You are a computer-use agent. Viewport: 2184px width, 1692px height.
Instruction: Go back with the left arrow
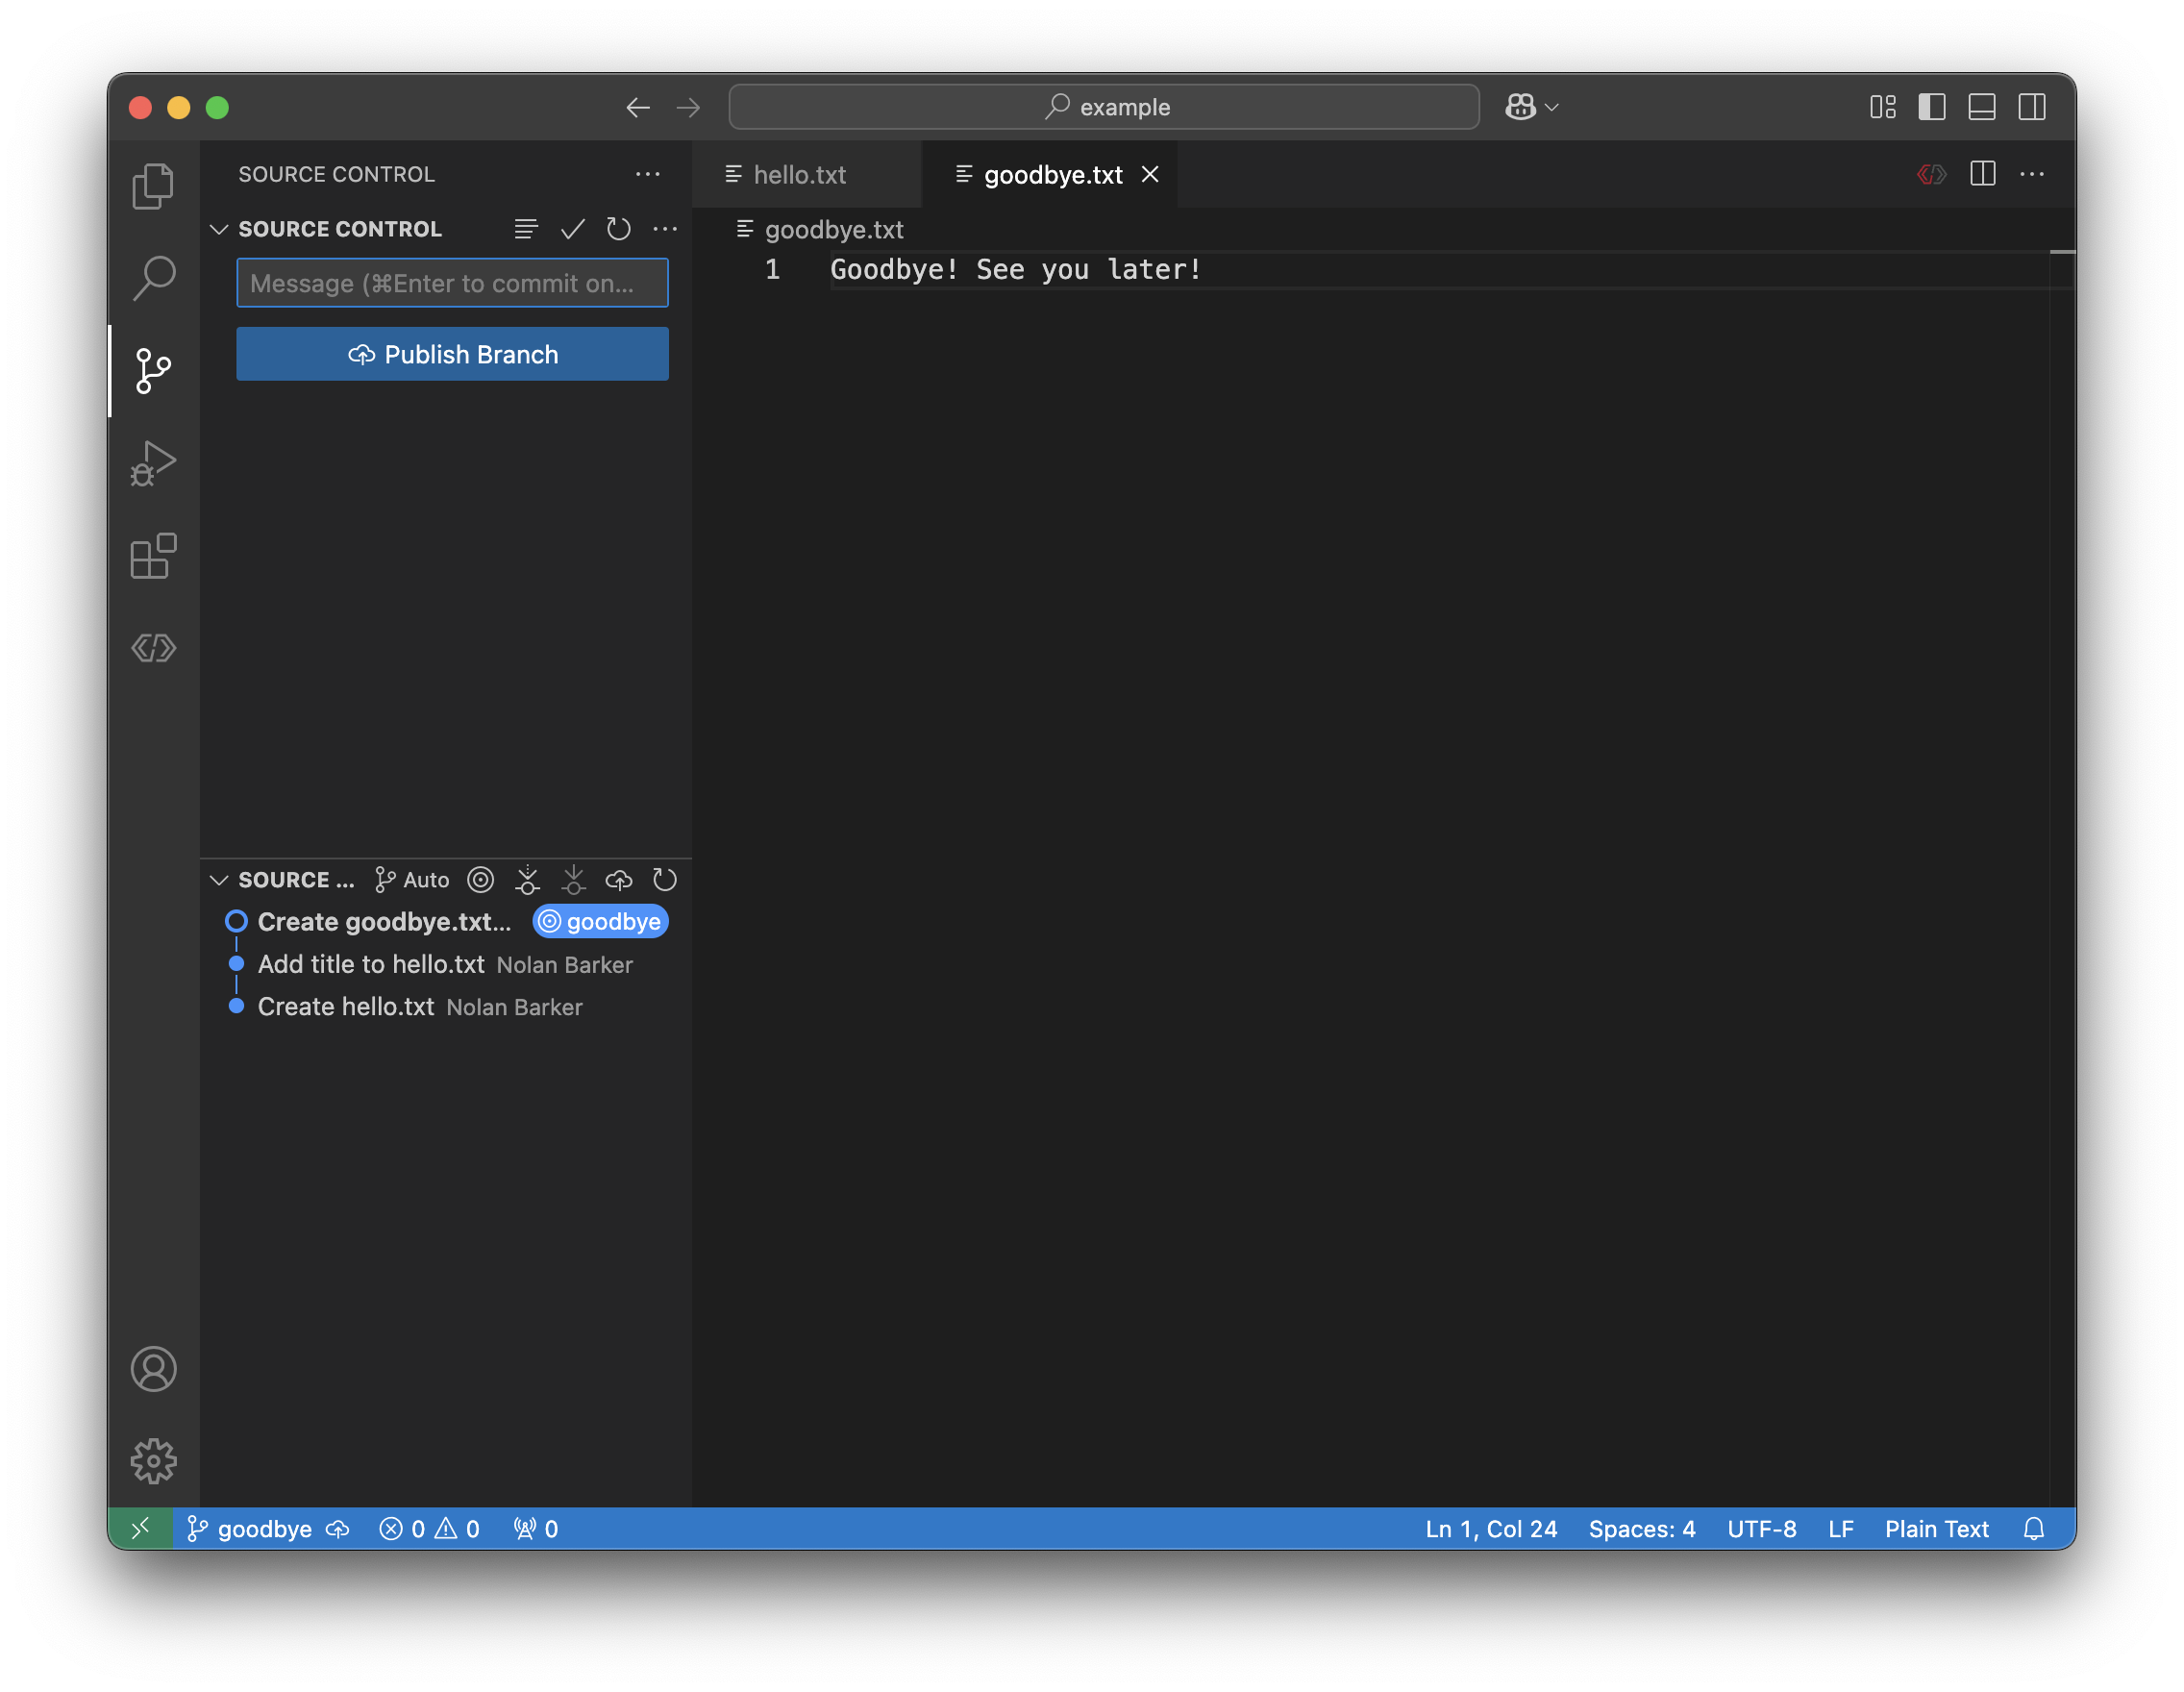tap(638, 107)
